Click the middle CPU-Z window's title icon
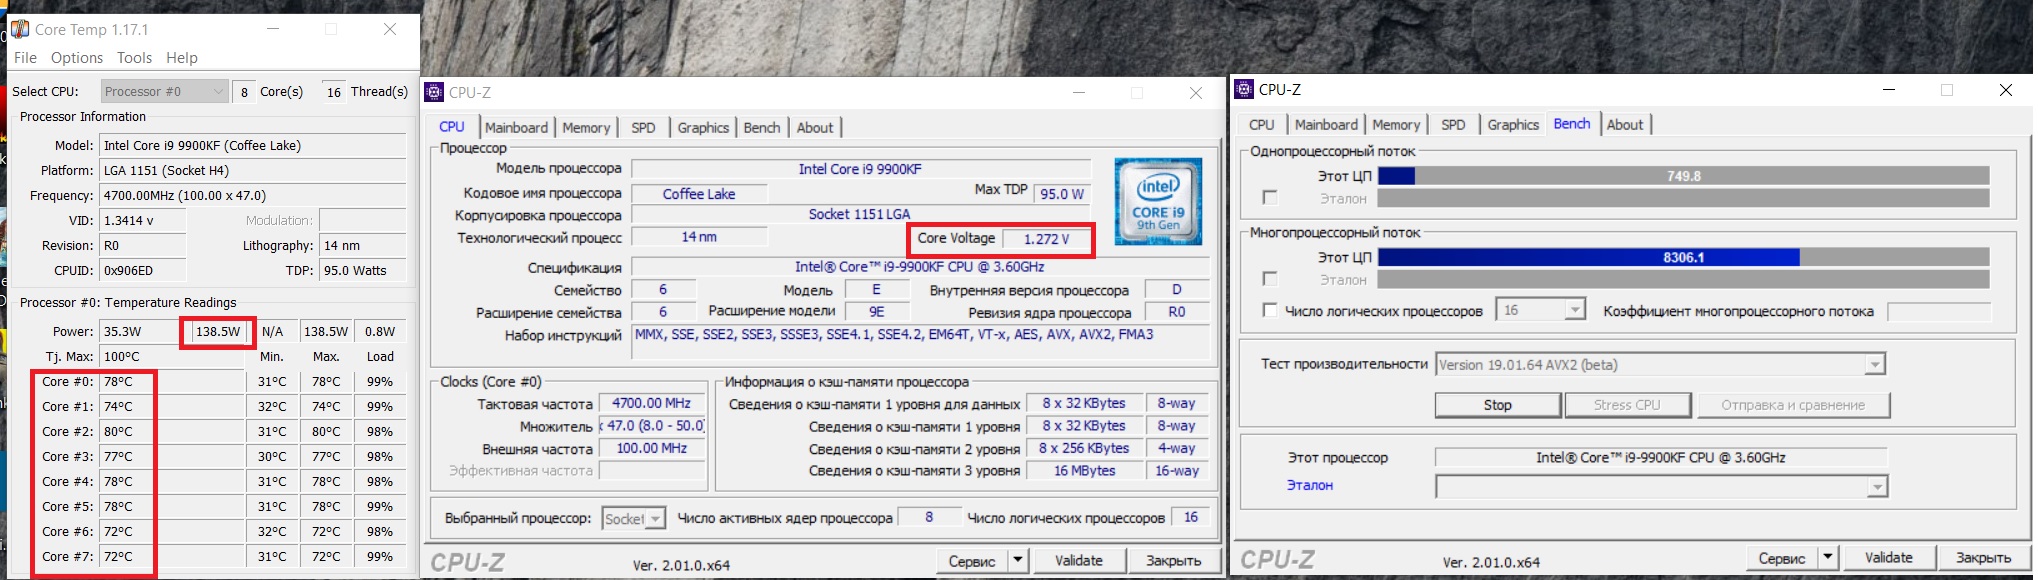Viewport: 2038px width, 580px height. coord(434,92)
